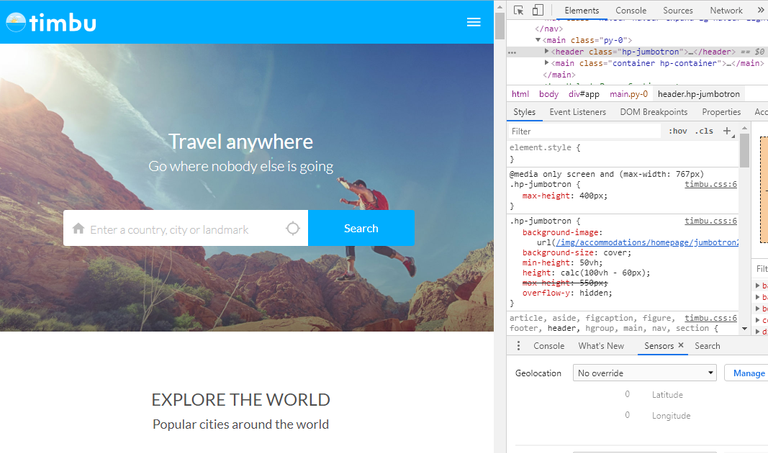Expand the main container hp-container node
Image resolution: width=768 pixels, height=453 pixels.
coord(547,63)
